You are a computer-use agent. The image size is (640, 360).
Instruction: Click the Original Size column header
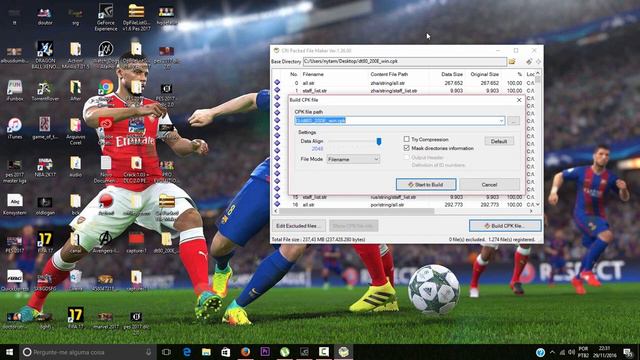coord(484,74)
